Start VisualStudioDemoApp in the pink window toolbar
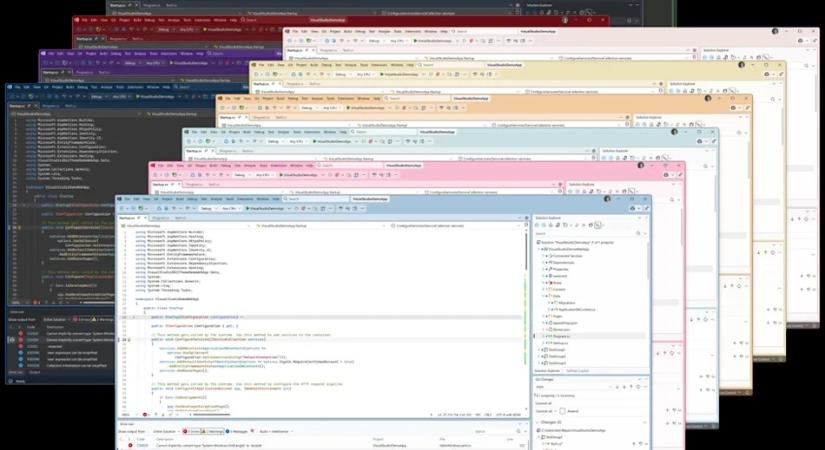This screenshot has width=825, height=450. click(x=299, y=175)
